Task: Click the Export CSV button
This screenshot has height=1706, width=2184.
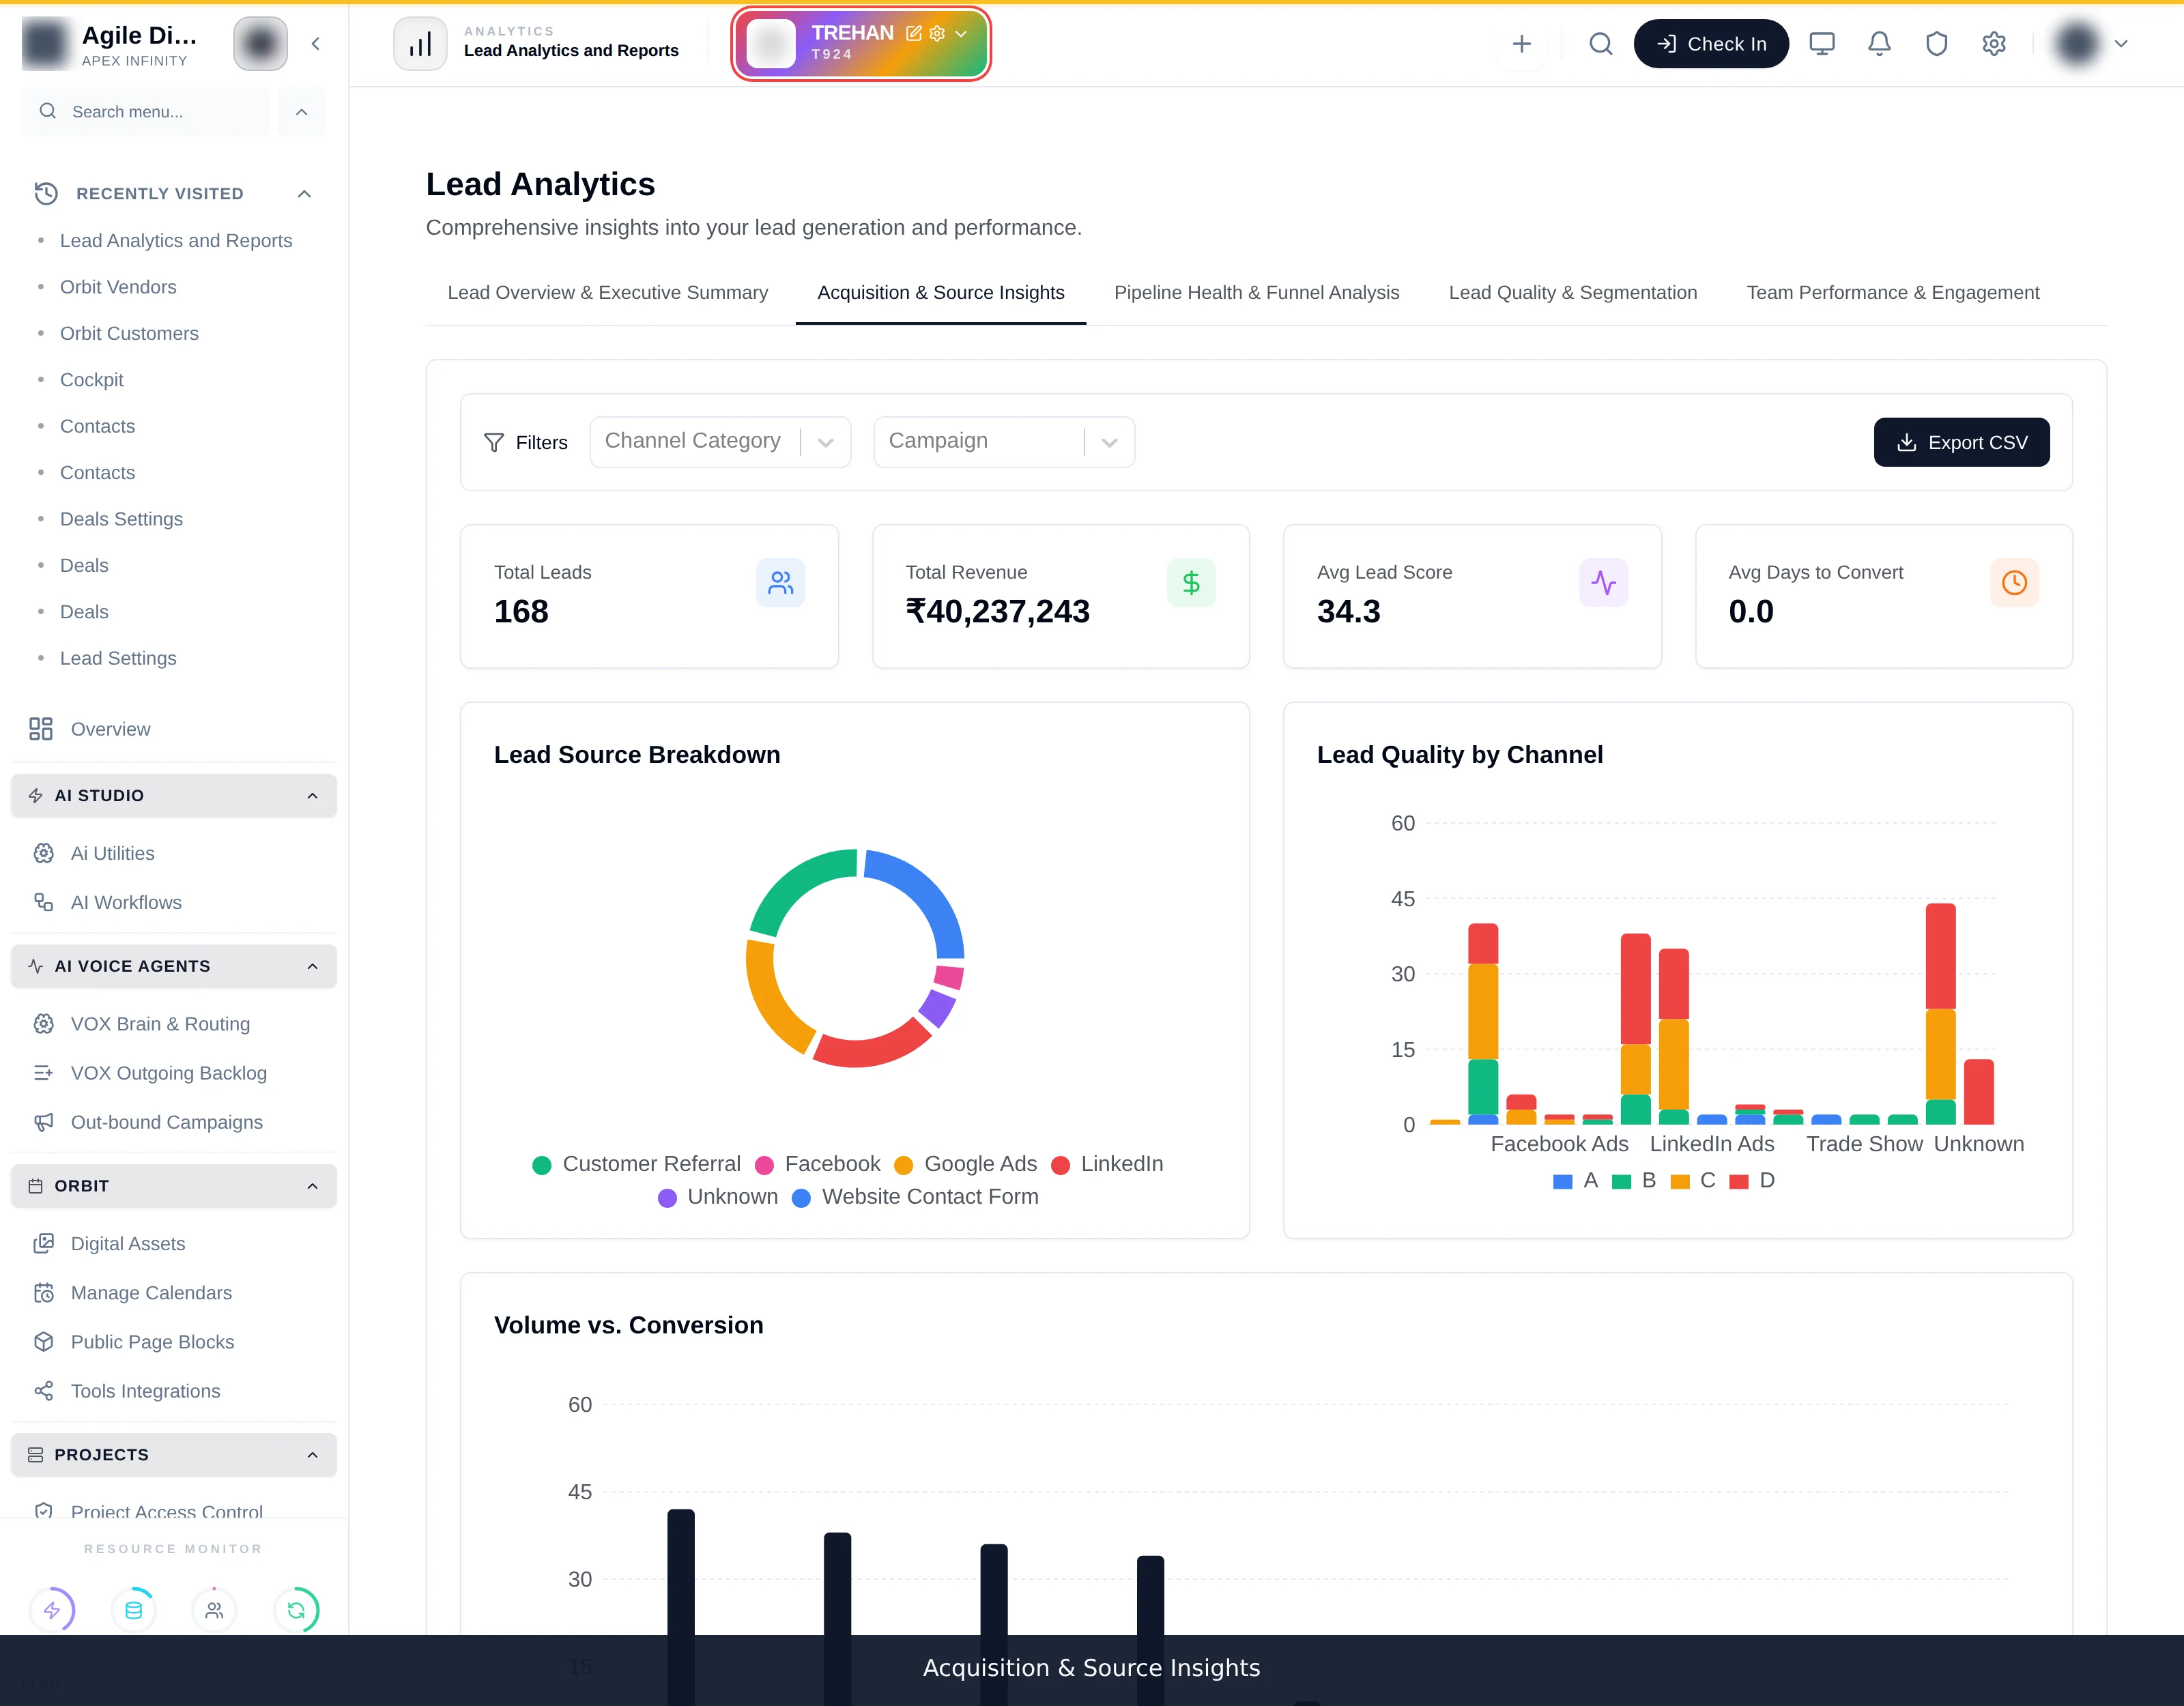Action: pyautogui.click(x=1961, y=442)
